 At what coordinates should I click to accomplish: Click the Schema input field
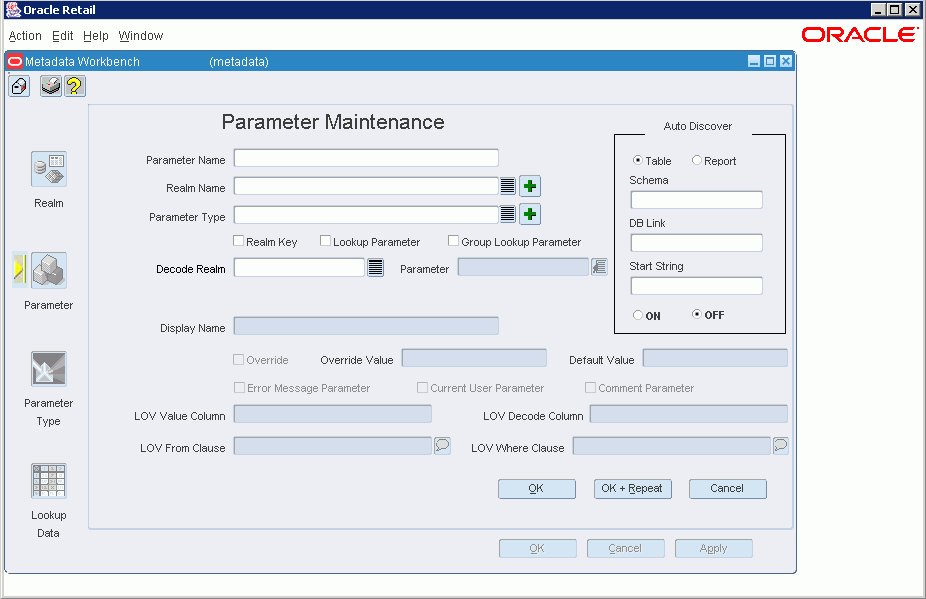696,200
